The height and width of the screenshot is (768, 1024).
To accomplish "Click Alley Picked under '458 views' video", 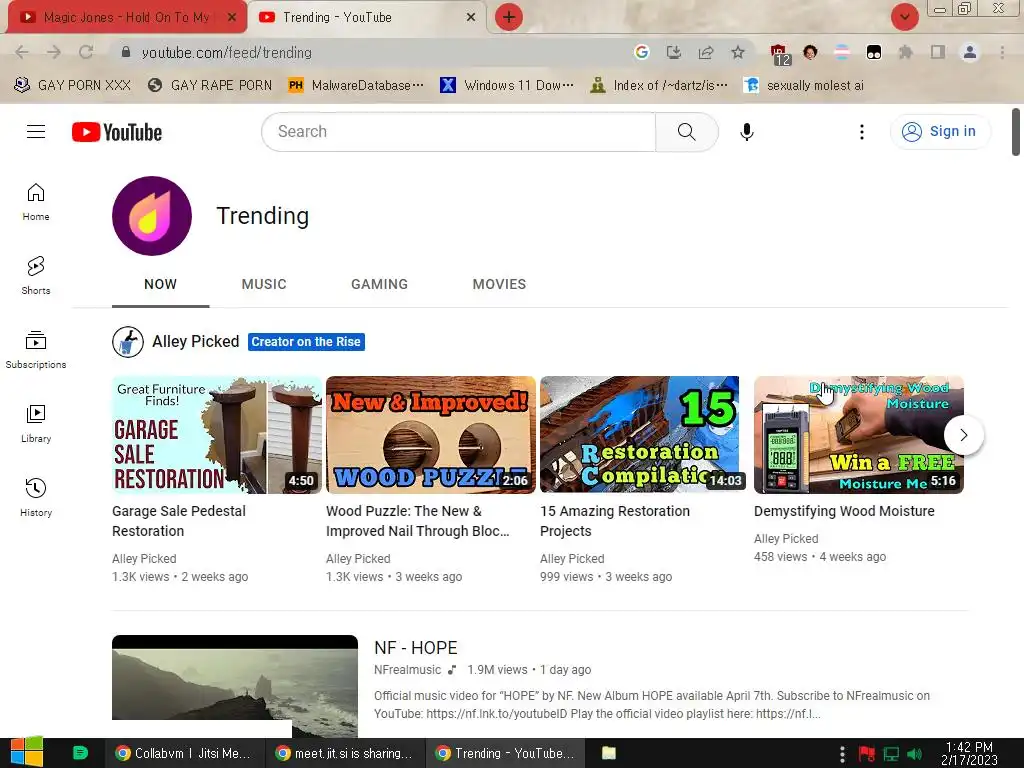I will coord(786,539).
